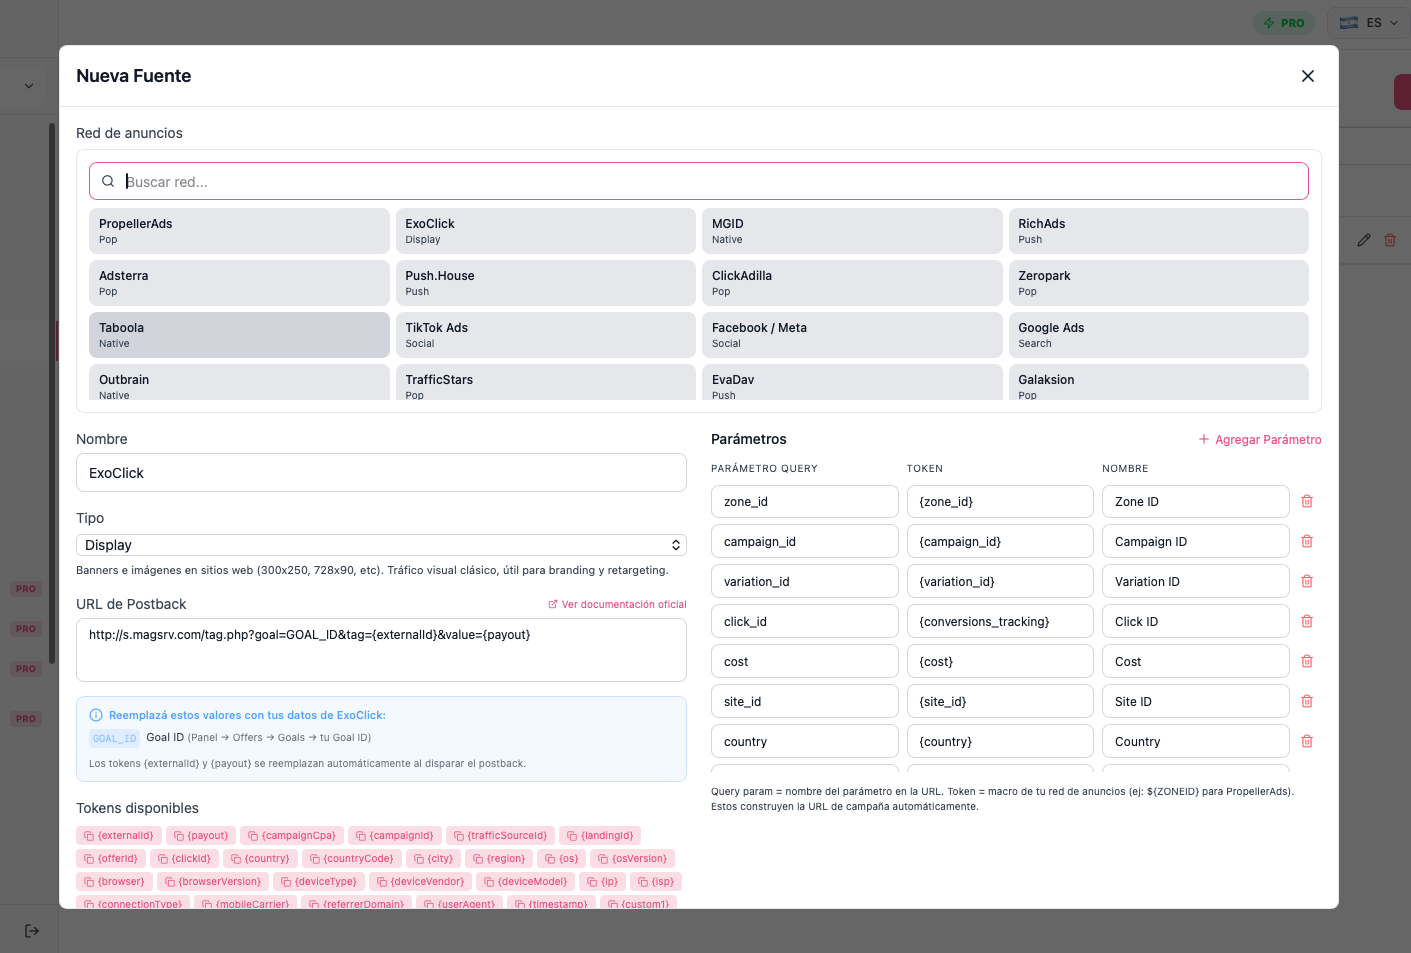Copy the {trafficSourceId} token
The width and height of the screenshot is (1411, 953).
click(x=500, y=836)
